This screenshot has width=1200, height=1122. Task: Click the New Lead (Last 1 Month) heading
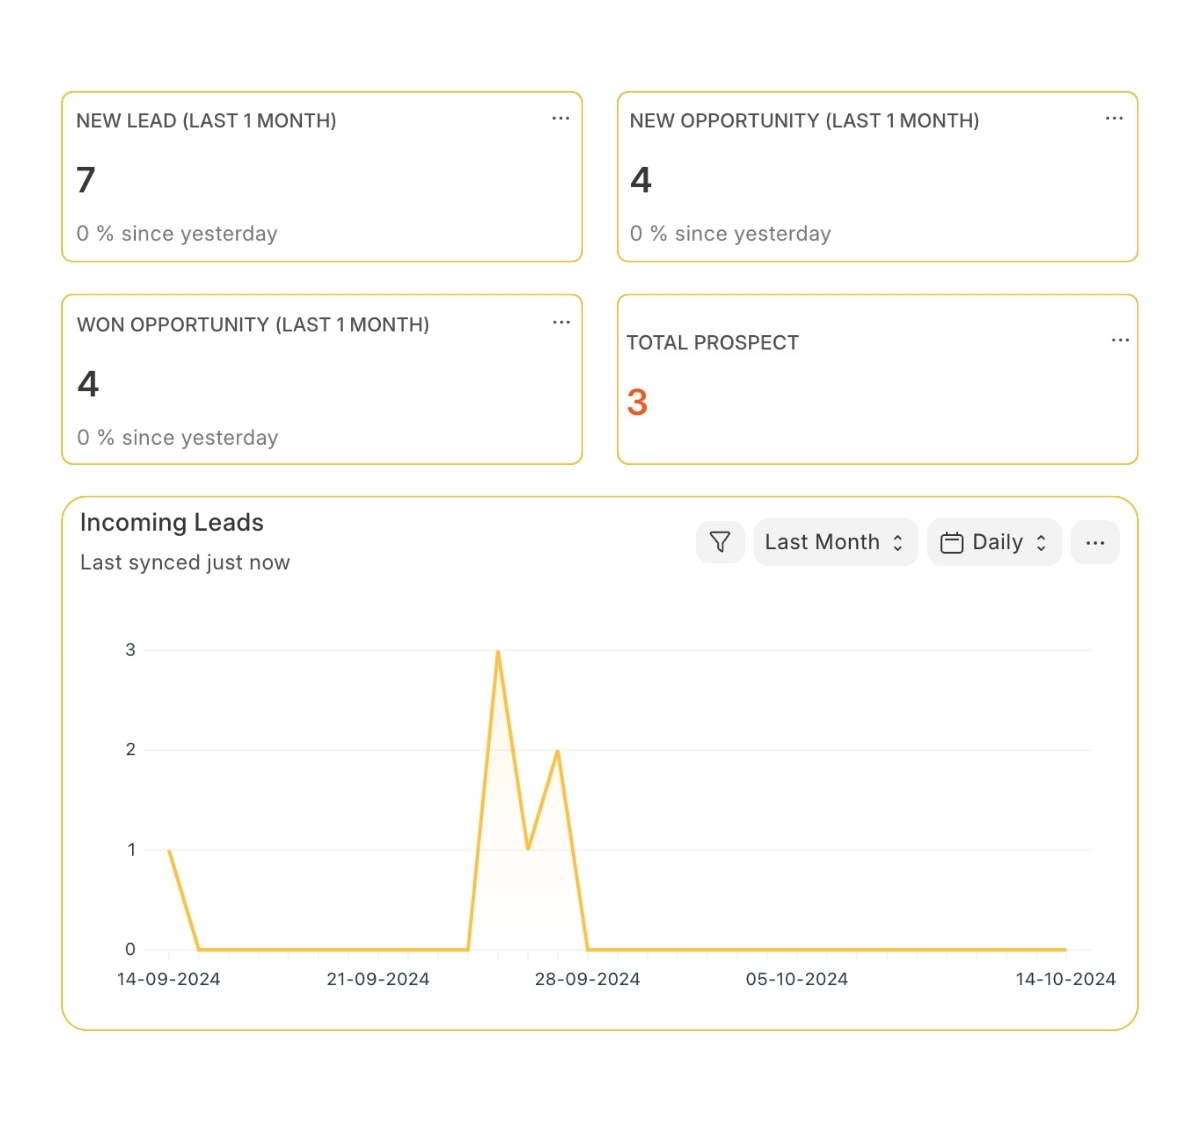(206, 121)
